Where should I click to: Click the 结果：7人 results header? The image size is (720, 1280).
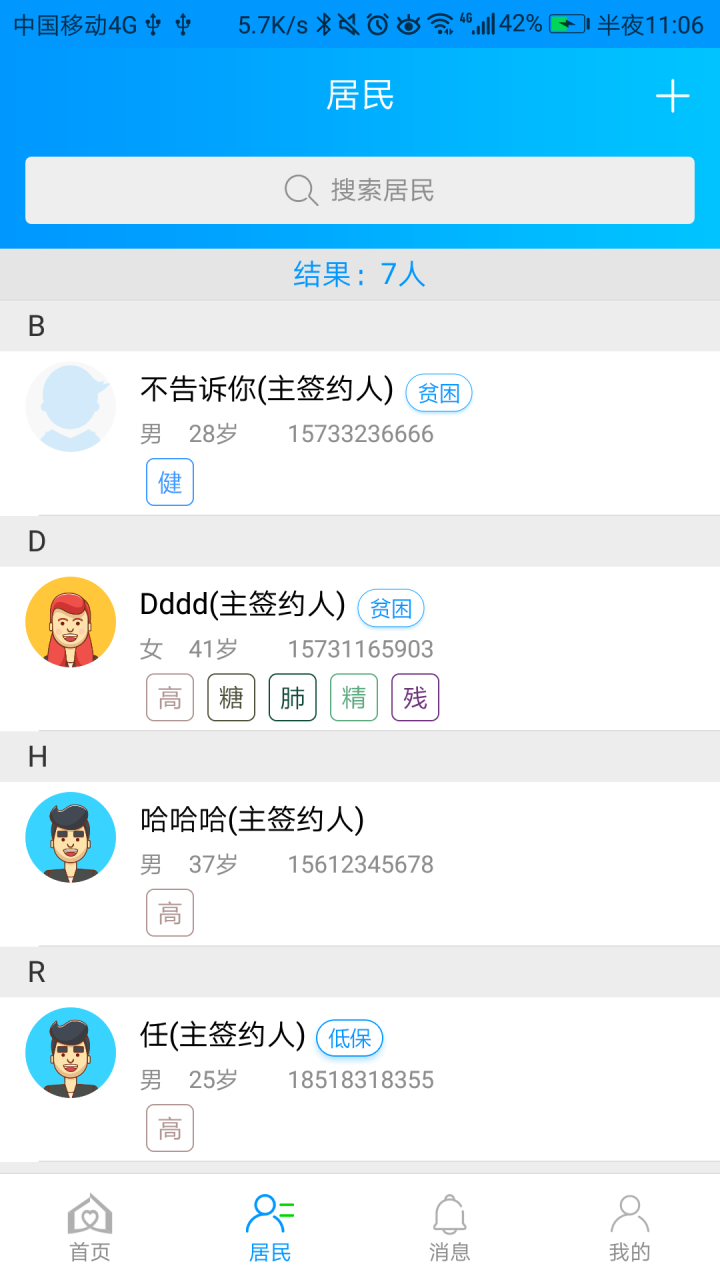(x=360, y=275)
